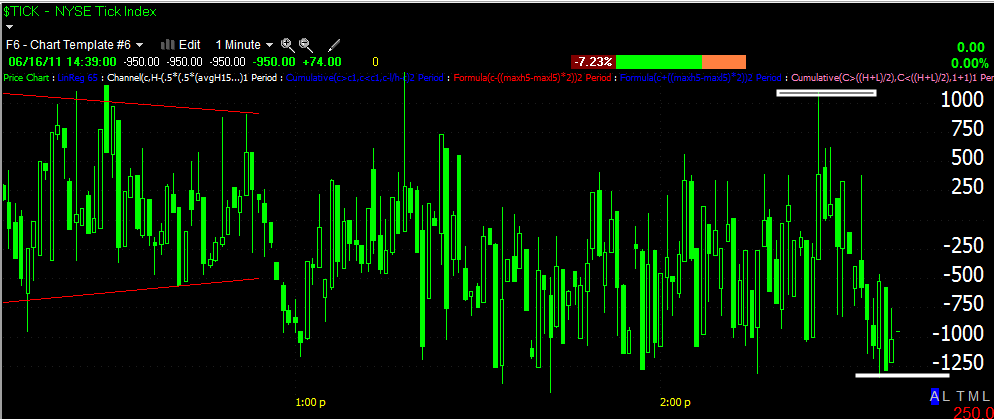This screenshot has width=994, height=419.
Task: Click the yellow 0 value
Action: coord(375,61)
